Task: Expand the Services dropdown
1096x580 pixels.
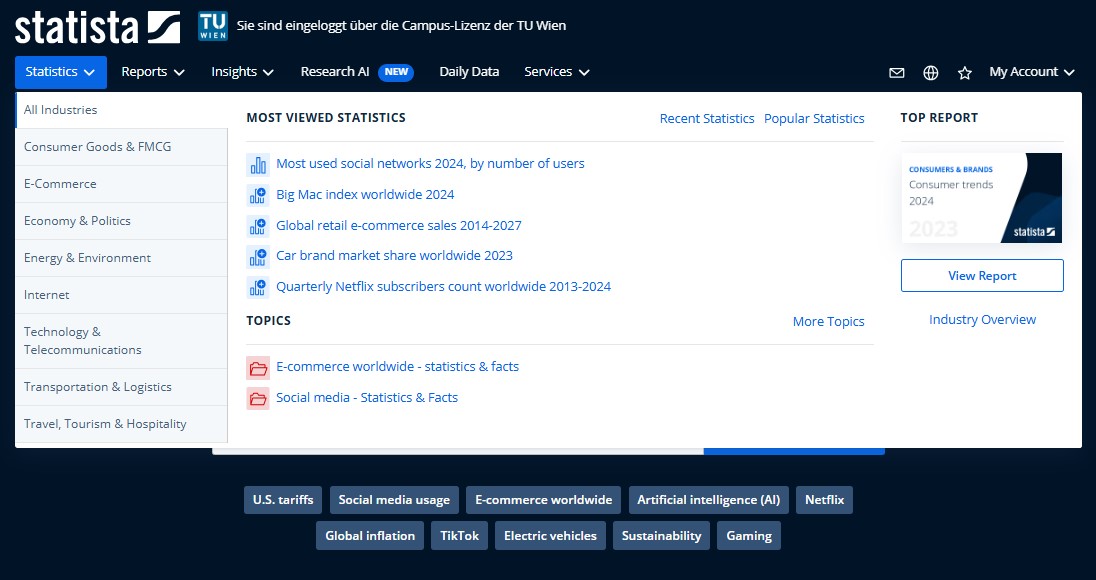Action: 557,72
